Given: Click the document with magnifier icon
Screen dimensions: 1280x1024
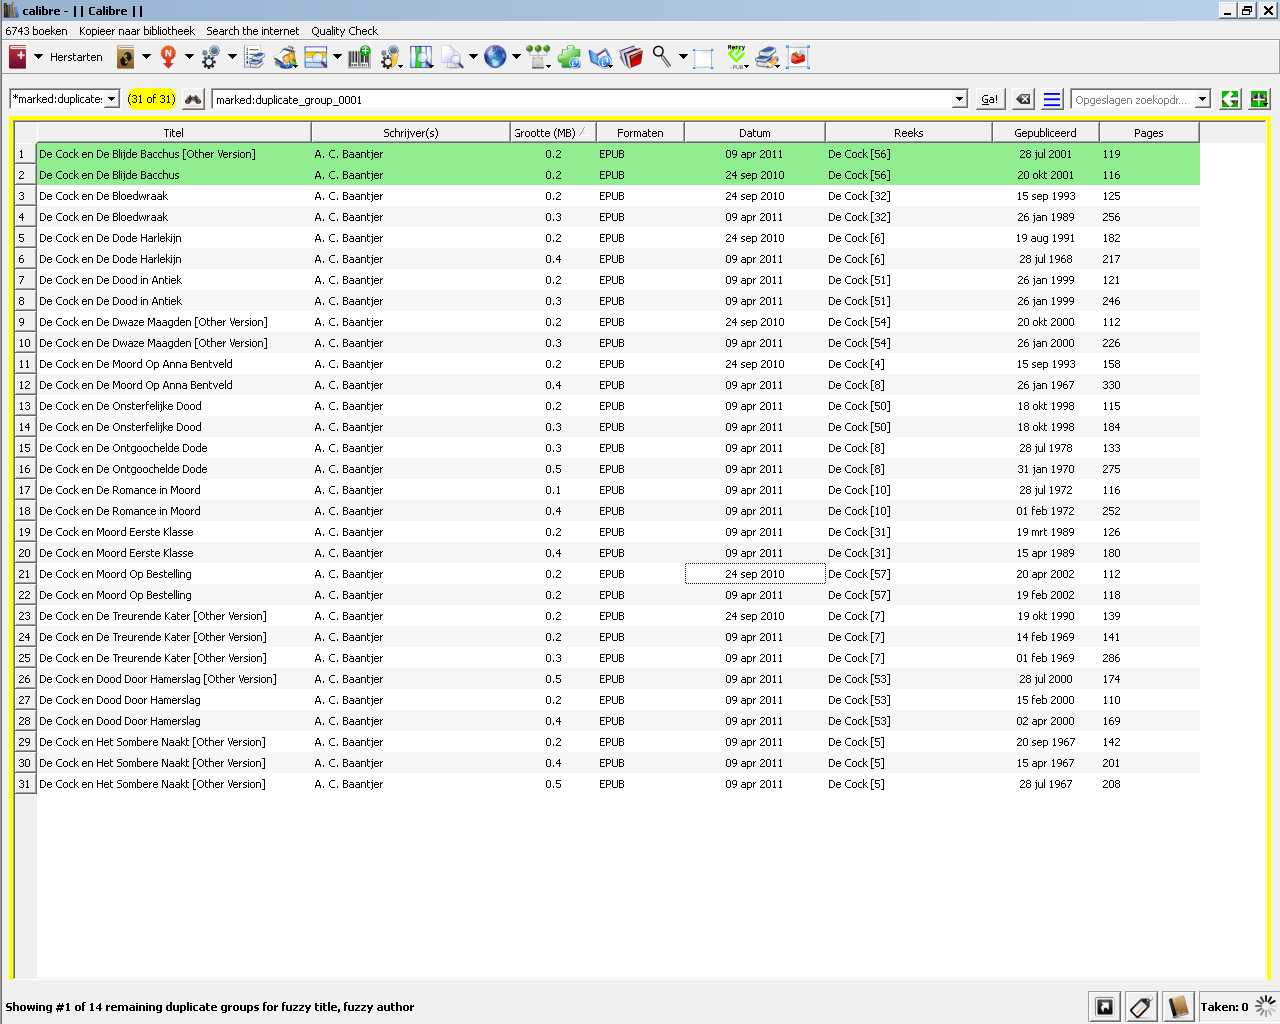Looking at the screenshot, I should [x=453, y=57].
